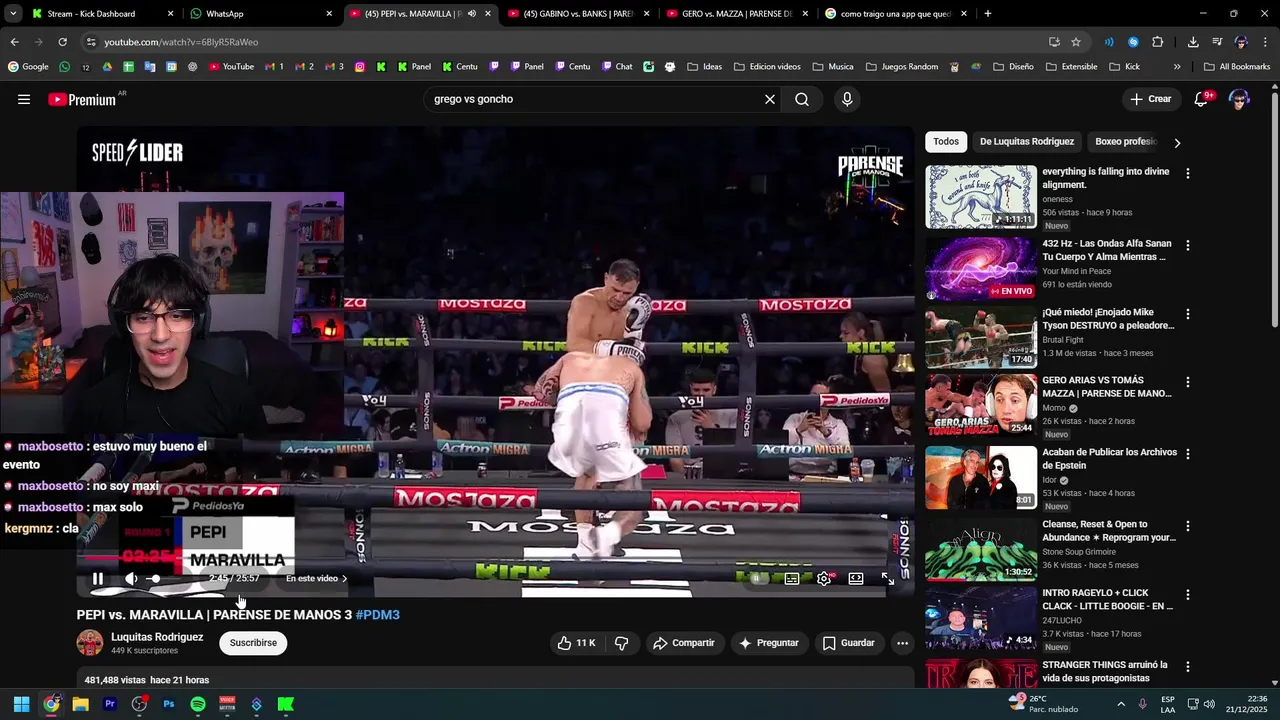This screenshot has width=1280, height=720.
Task: Open YouTube notifications bell
Action: click(x=1202, y=99)
